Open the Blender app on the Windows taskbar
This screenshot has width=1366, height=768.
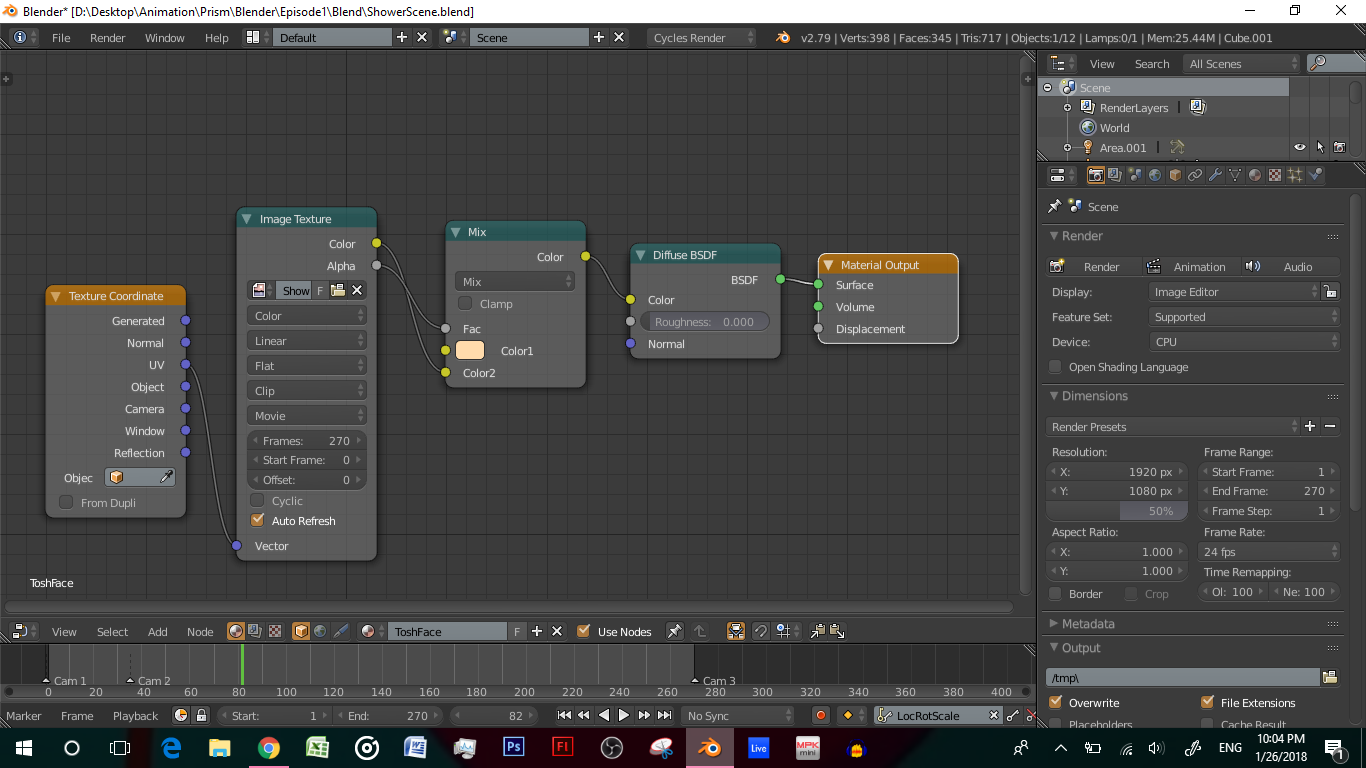tap(710, 747)
